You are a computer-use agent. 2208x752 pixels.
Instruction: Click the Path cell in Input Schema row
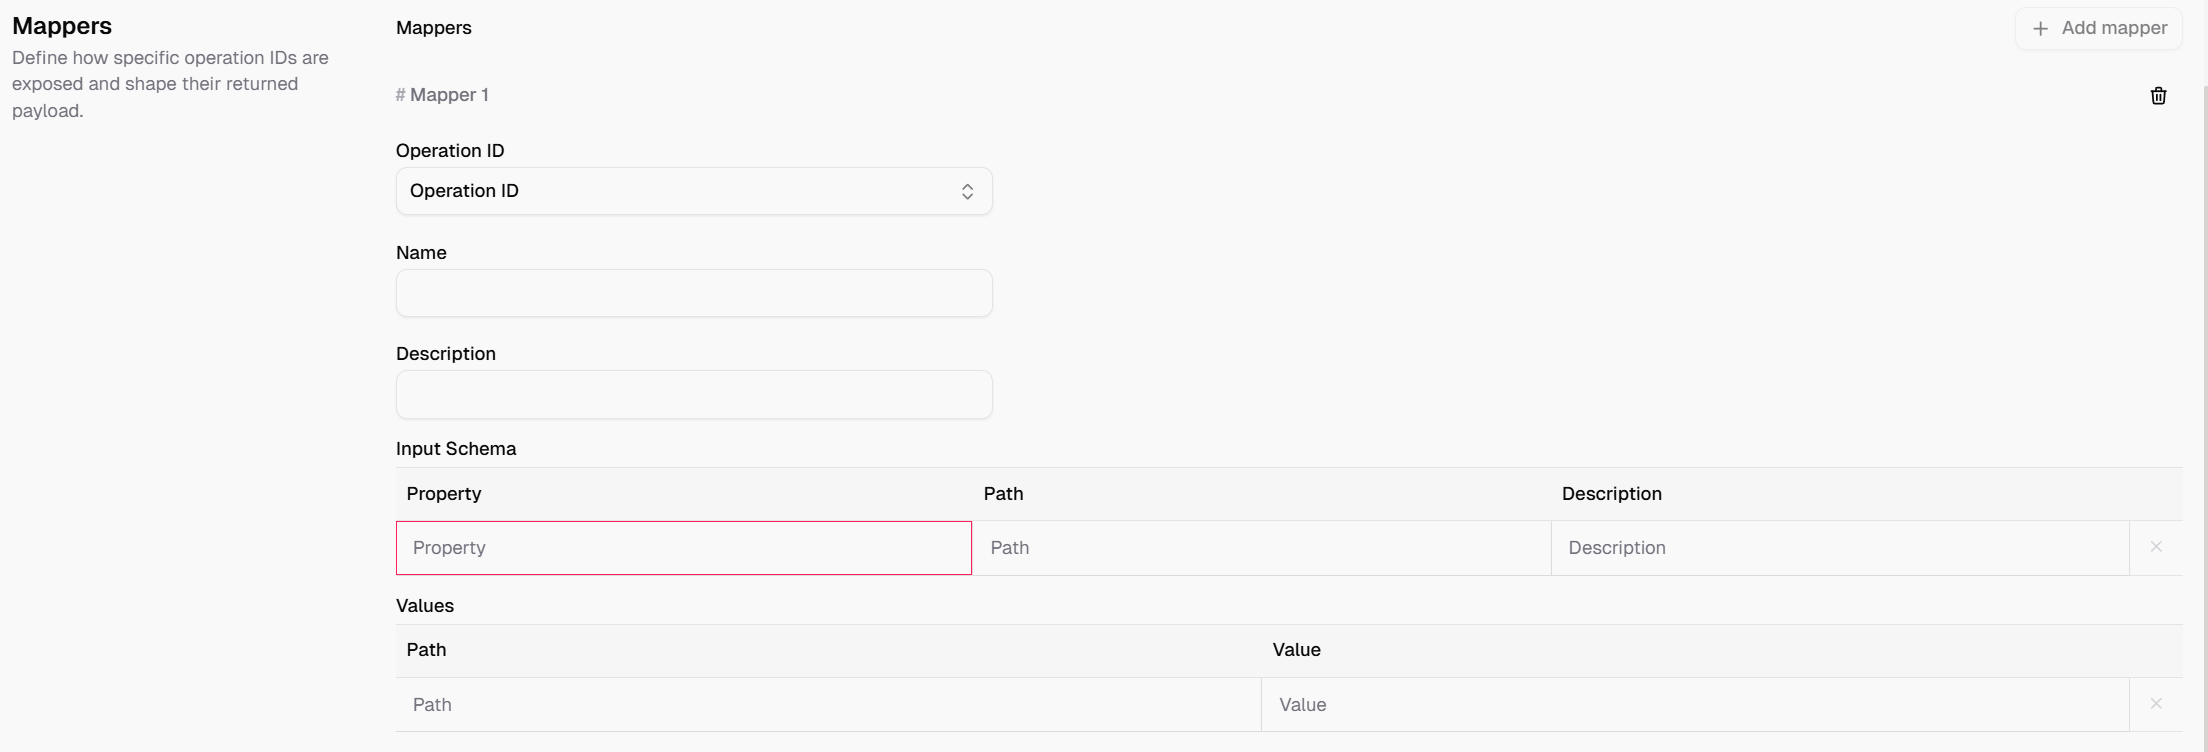pyautogui.click(x=1262, y=548)
